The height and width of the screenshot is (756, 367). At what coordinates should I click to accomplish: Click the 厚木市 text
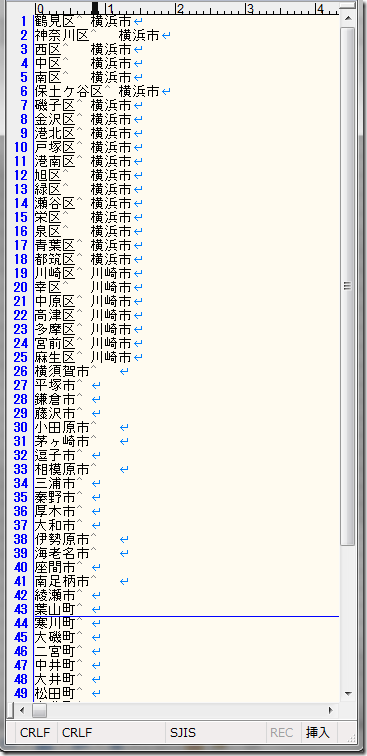(x=55, y=511)
